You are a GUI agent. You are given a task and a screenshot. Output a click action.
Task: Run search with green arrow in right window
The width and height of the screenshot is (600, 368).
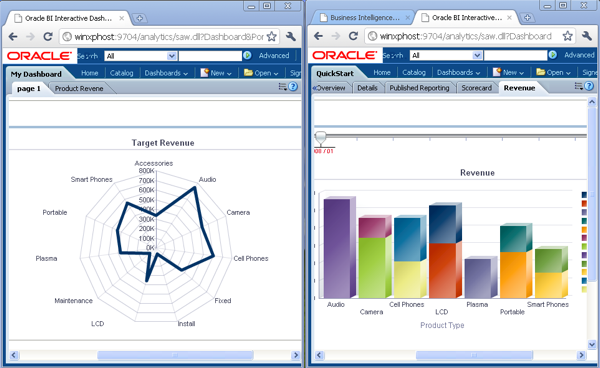point(553,55)
